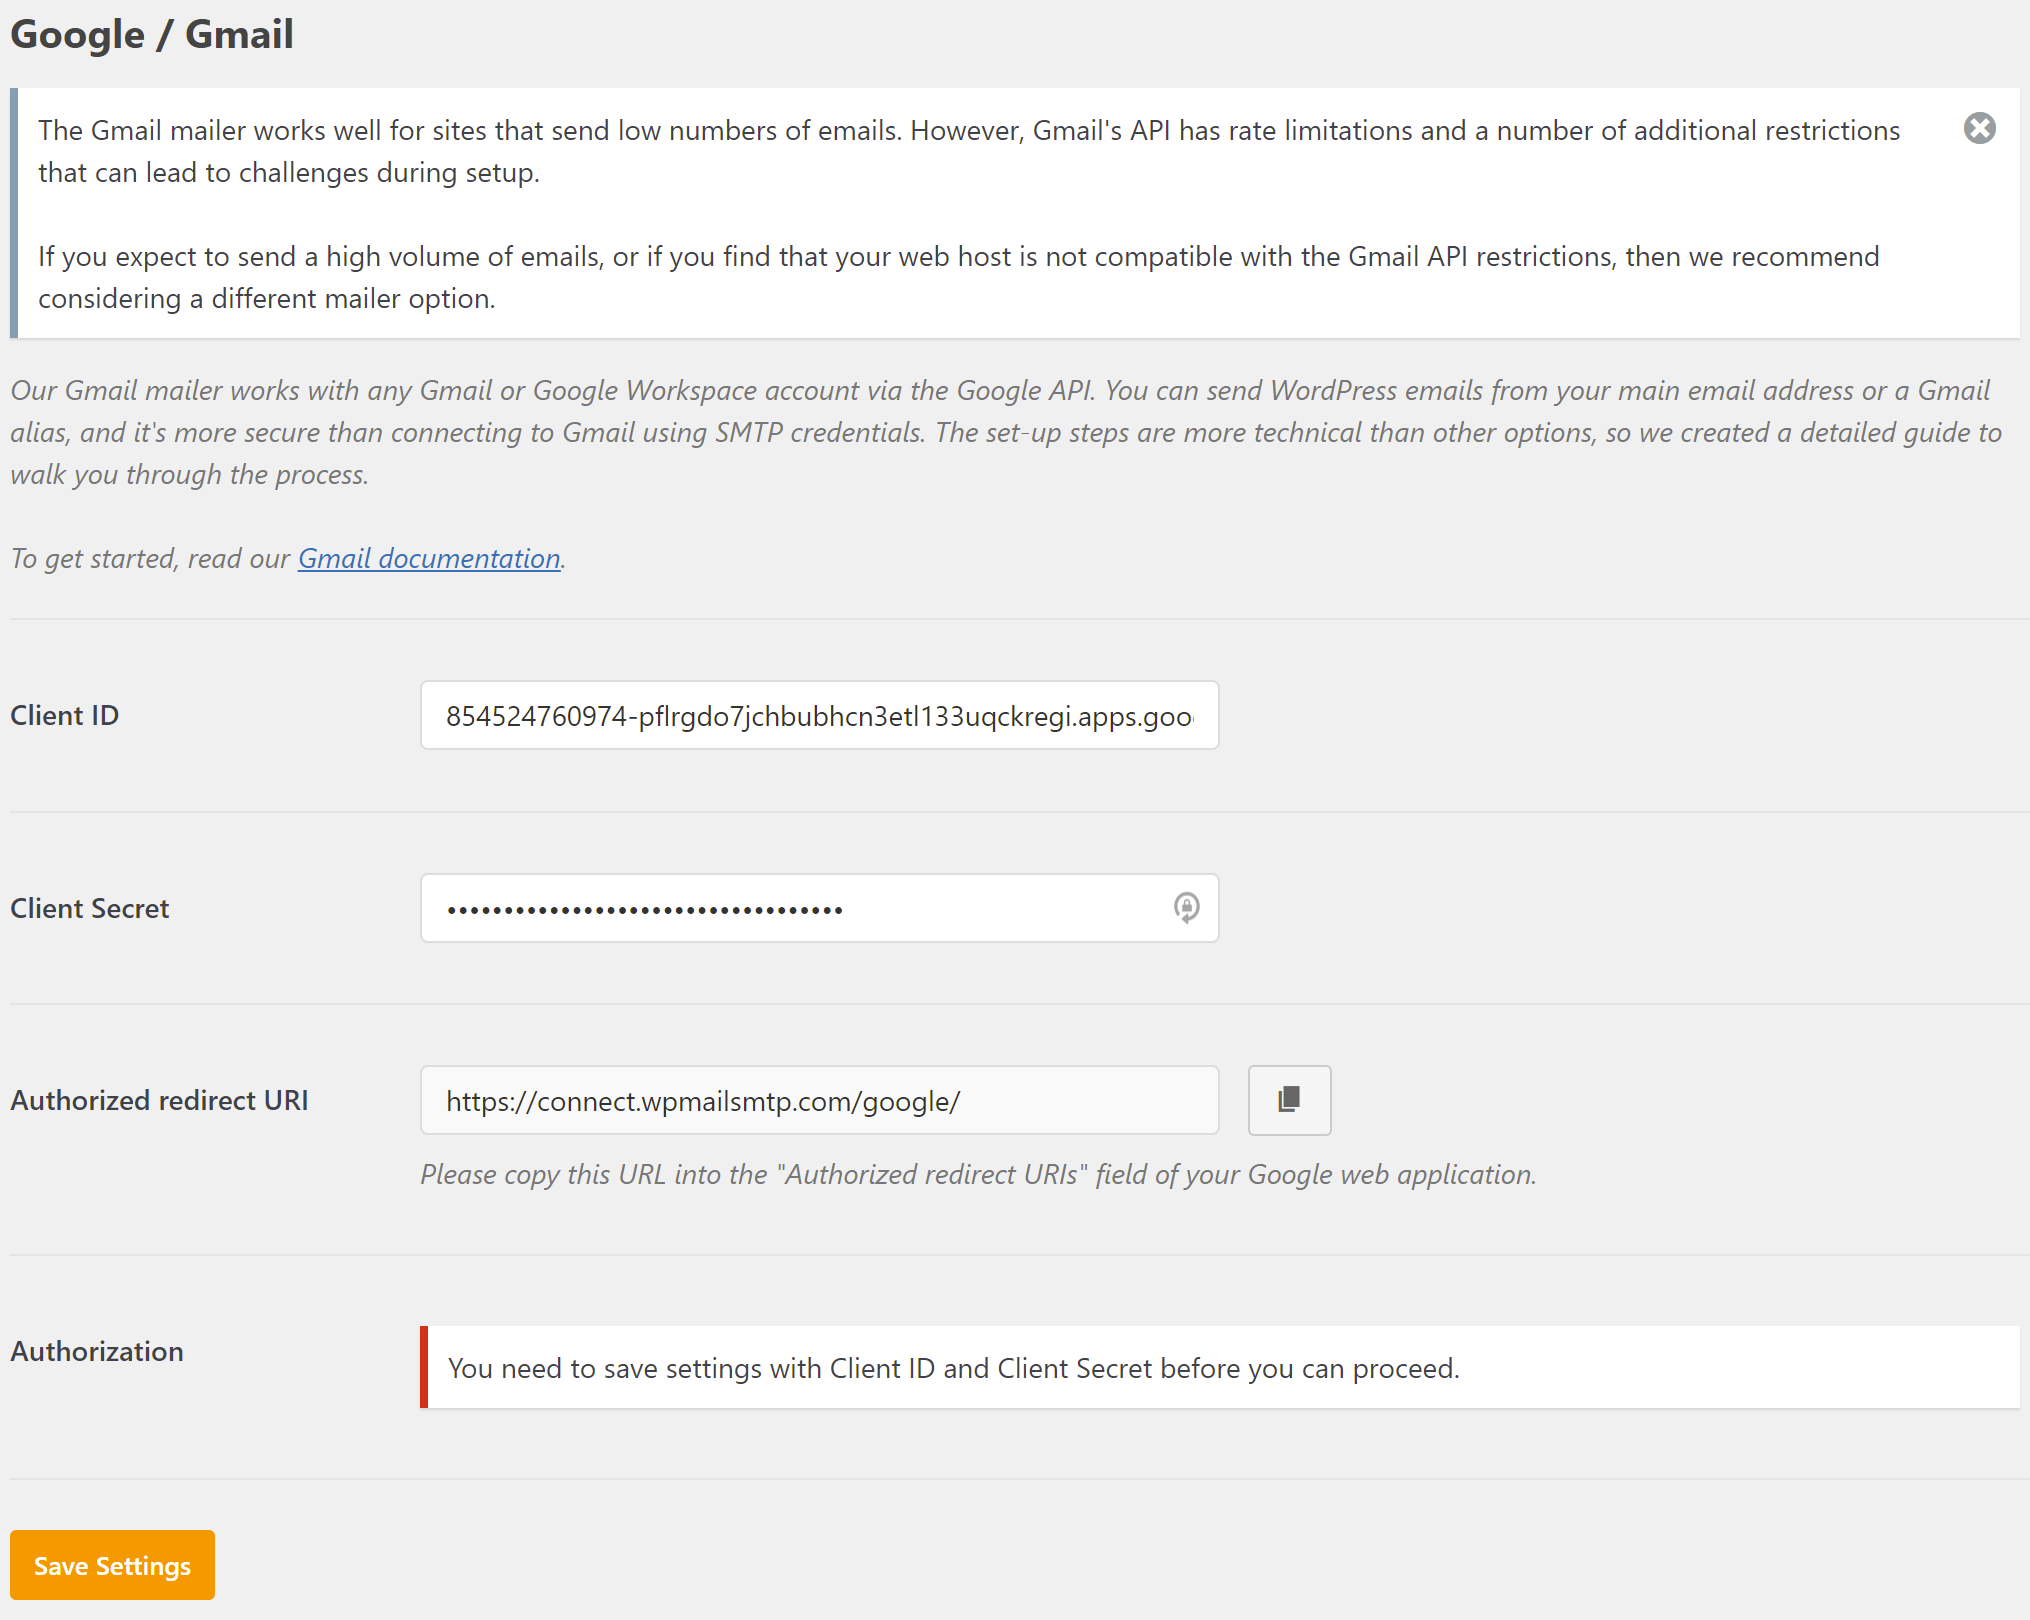Screen dimensions: 2030x1620
Task: Click the notice paragraph about Gmail's rate limitations
Action: click(969, 151)
